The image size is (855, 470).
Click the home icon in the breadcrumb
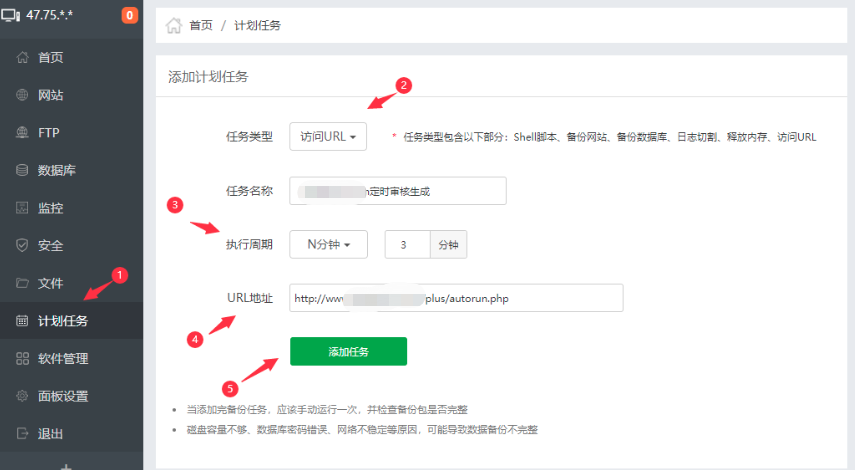pos(174,25)
